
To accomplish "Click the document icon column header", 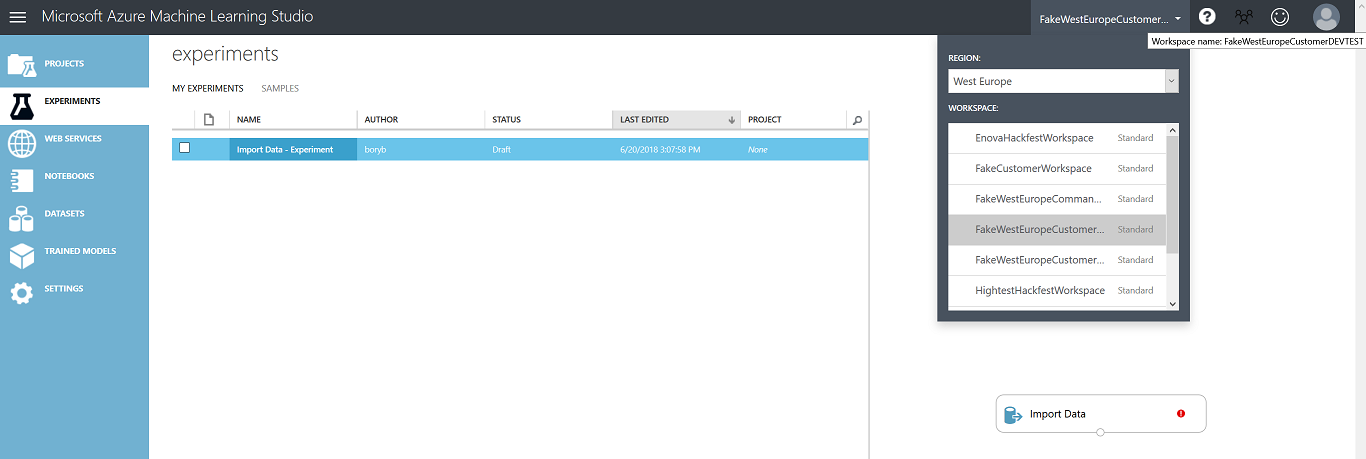I will (209, 120).
